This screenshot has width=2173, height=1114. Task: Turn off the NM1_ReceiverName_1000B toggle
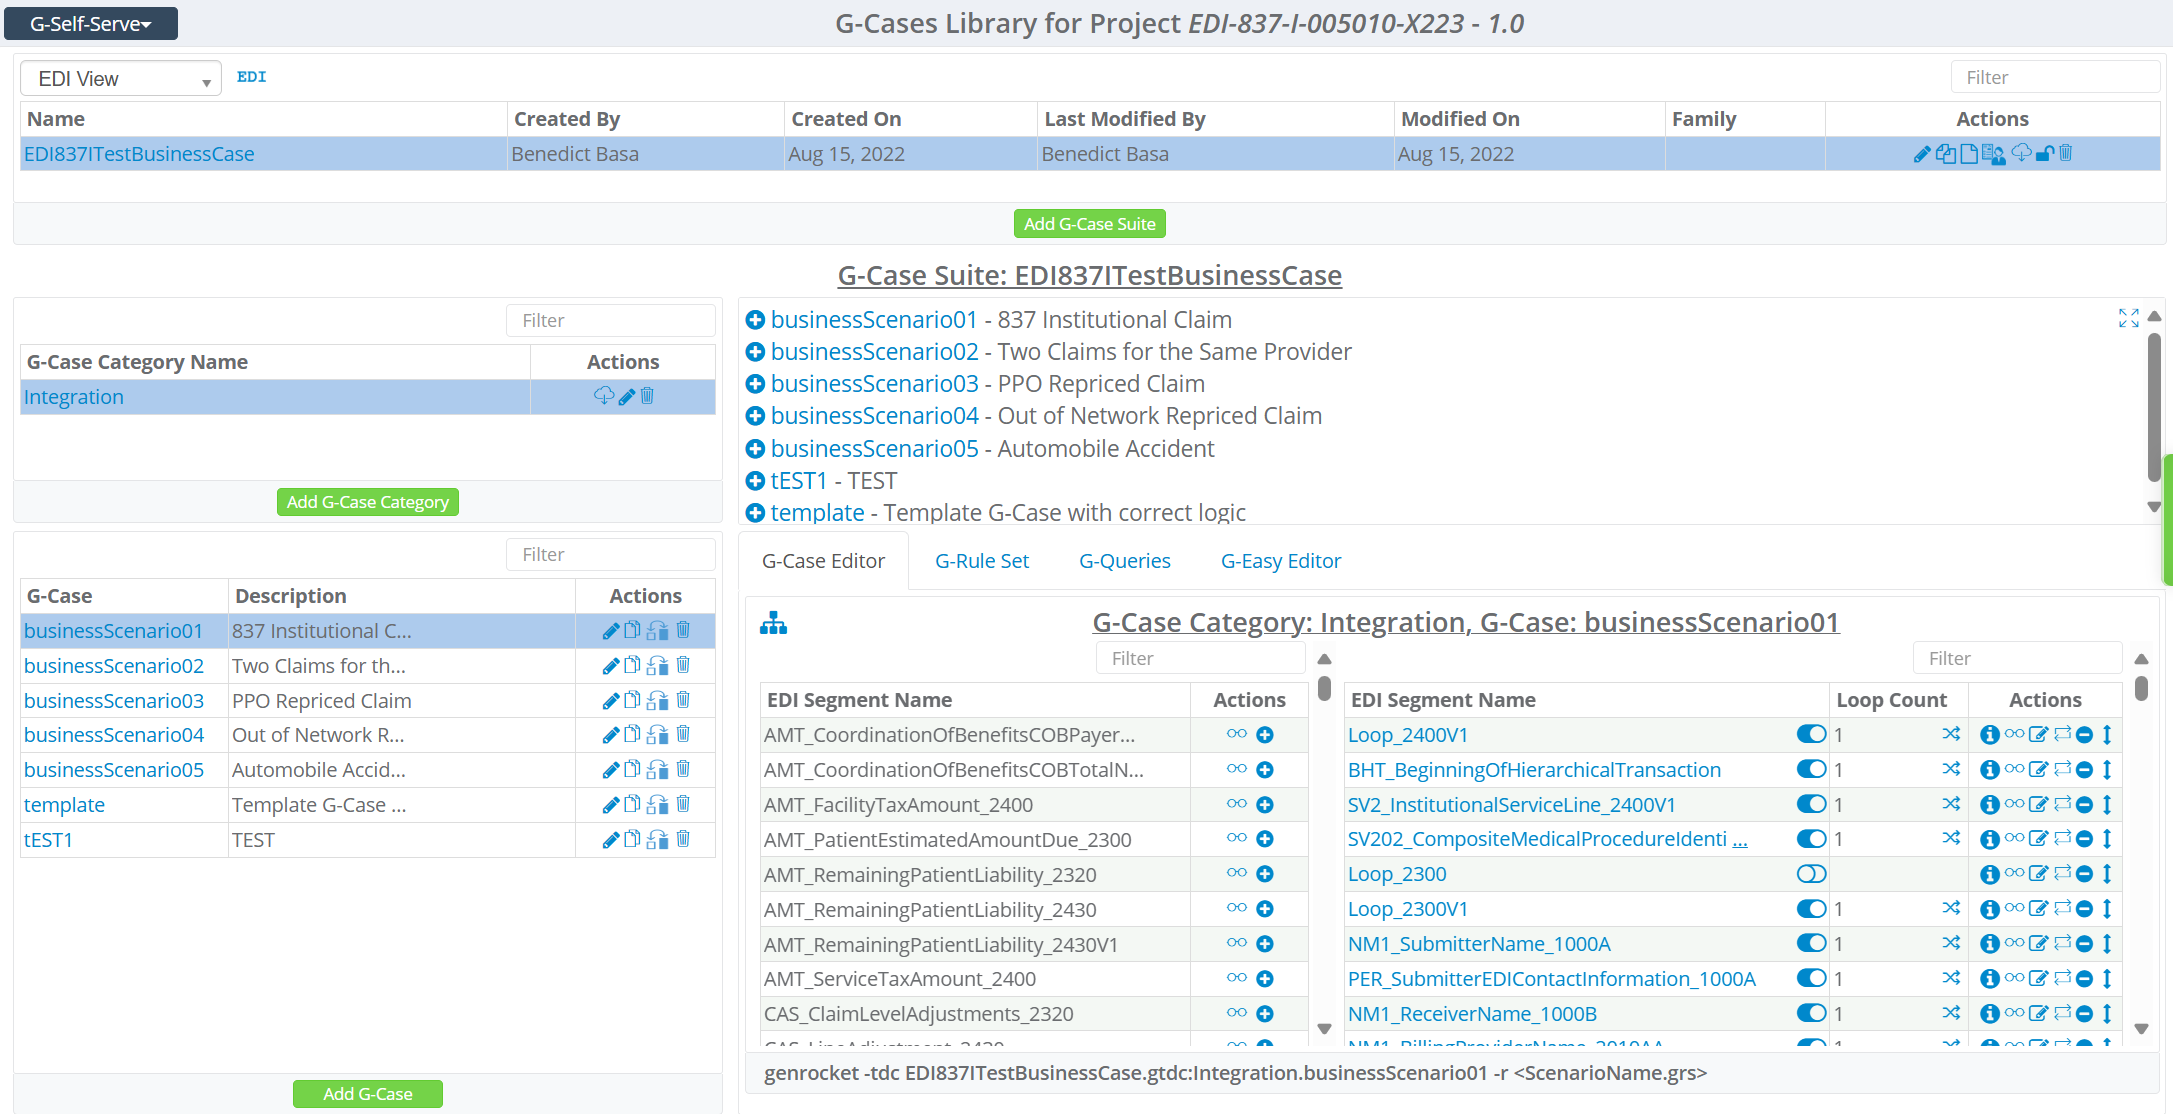point(1811,1013)
